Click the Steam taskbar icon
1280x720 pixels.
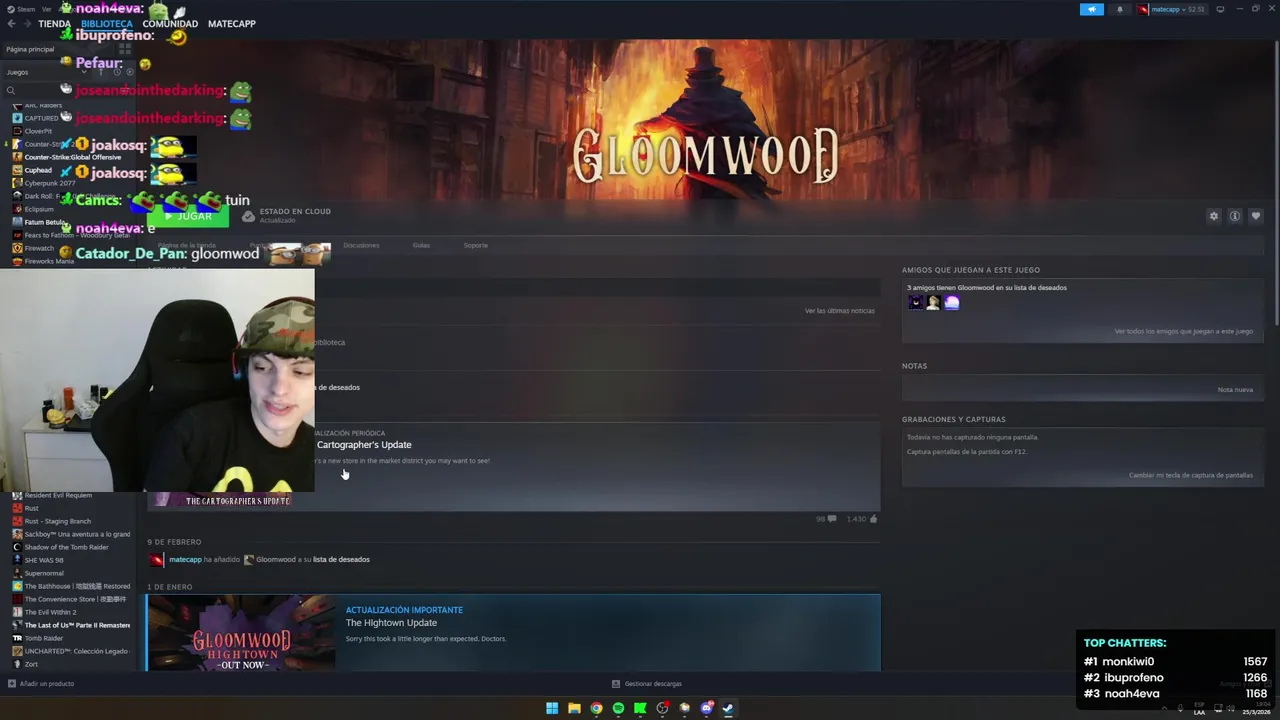728,708
